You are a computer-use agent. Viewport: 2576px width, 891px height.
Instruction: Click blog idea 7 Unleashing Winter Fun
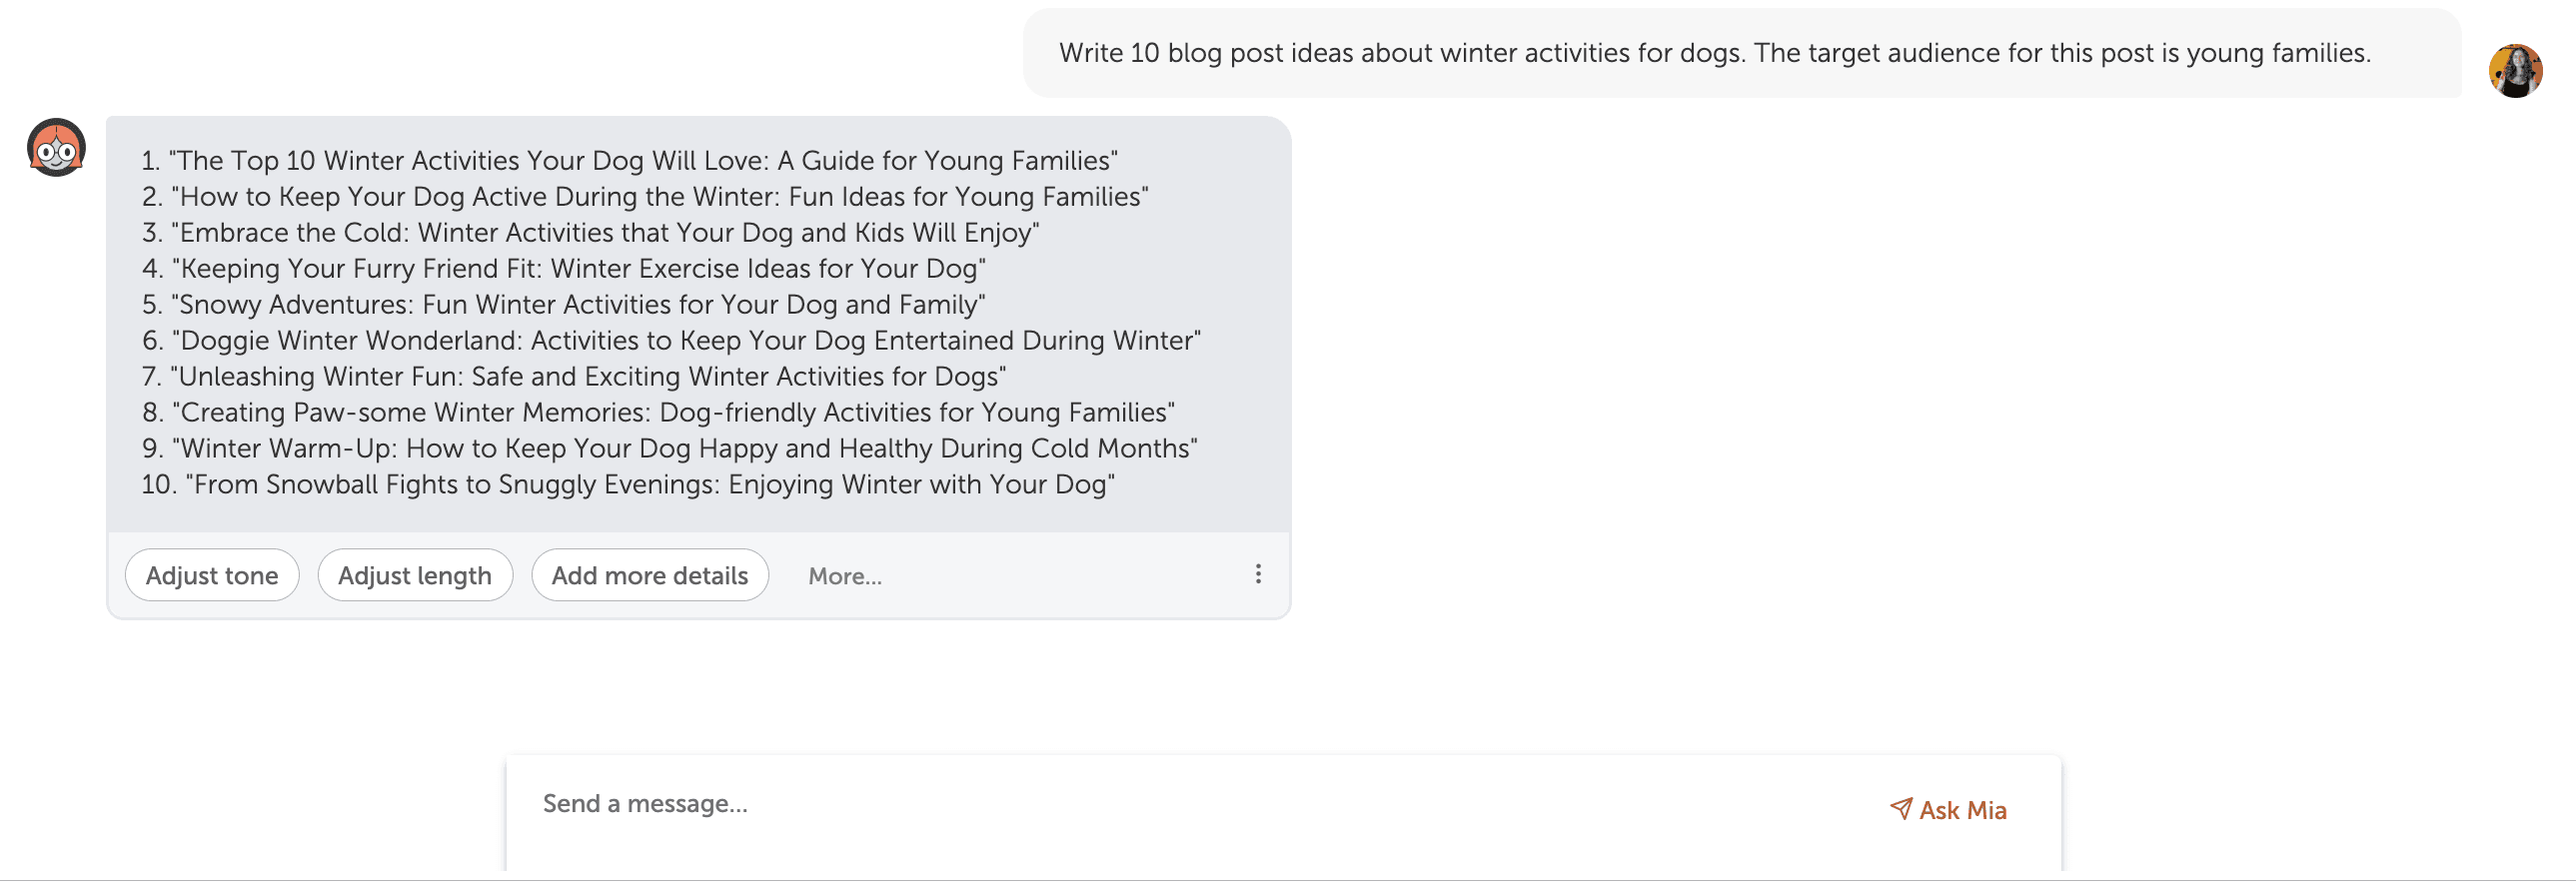(574, 377)
